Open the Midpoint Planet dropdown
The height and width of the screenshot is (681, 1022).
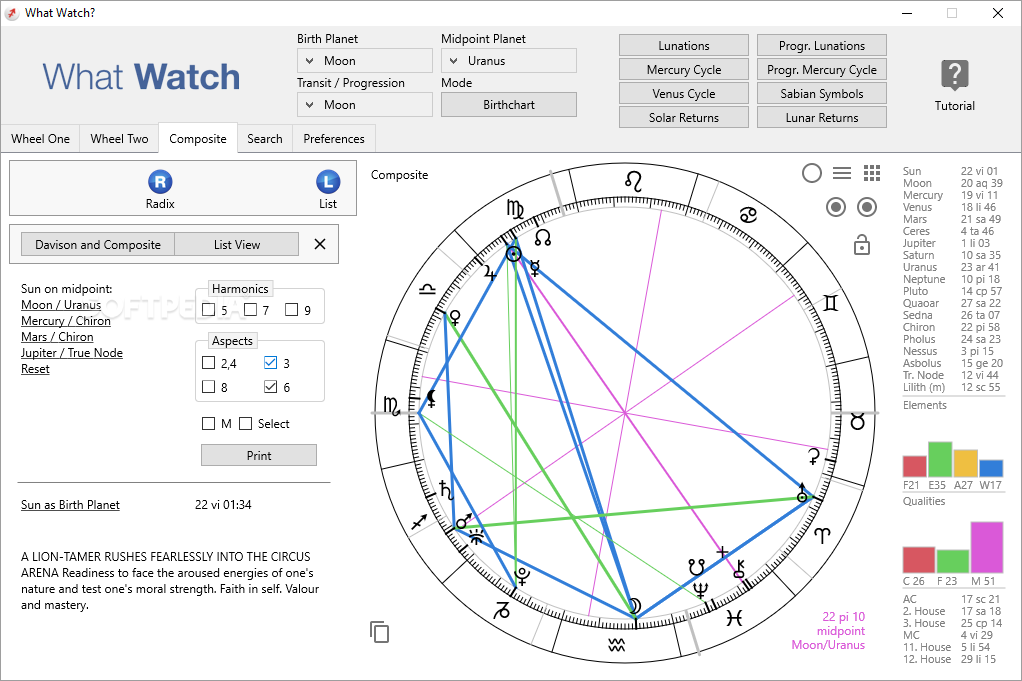pyautogui.click(x=508, y=61)
